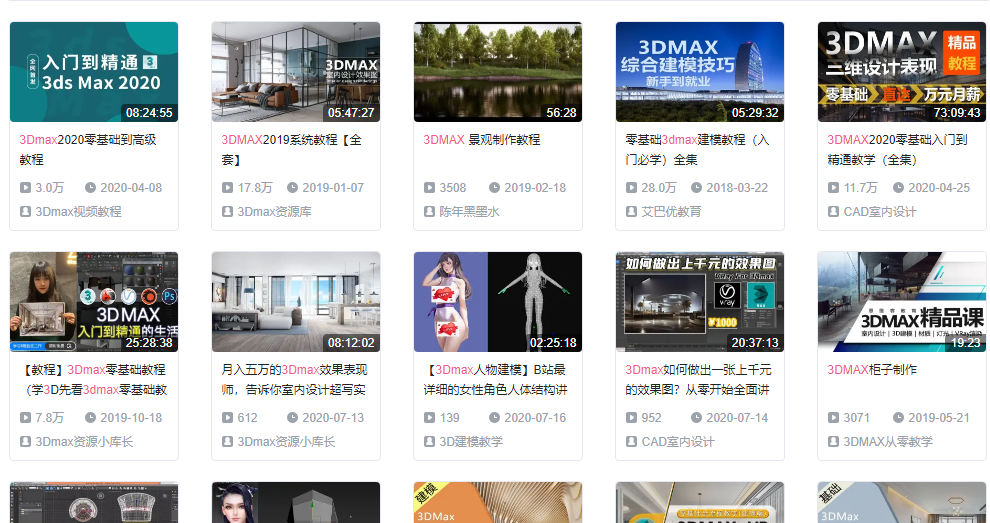990x523 pixels.
Task: Visit uploader 3DMAX从零教学
Action: (888, 442)
